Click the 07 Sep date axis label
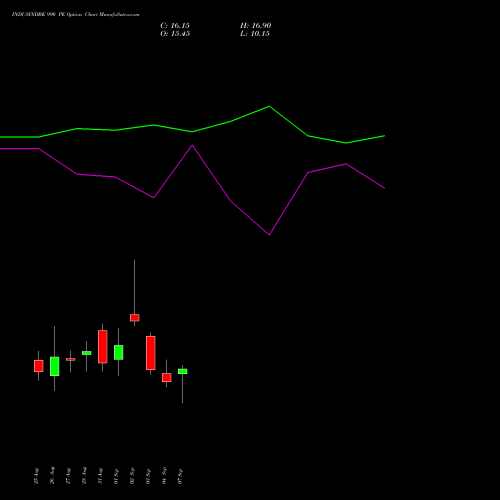The height and width of the screenshot is (500, 500). (x=180, y=476)
